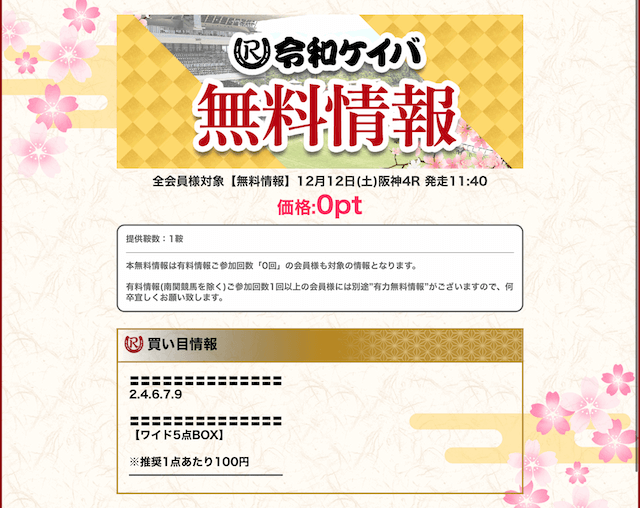Click the 価格:0pt price label
Image resolution: width=640 pixels, height=508 pixels.
coord(320,206)
